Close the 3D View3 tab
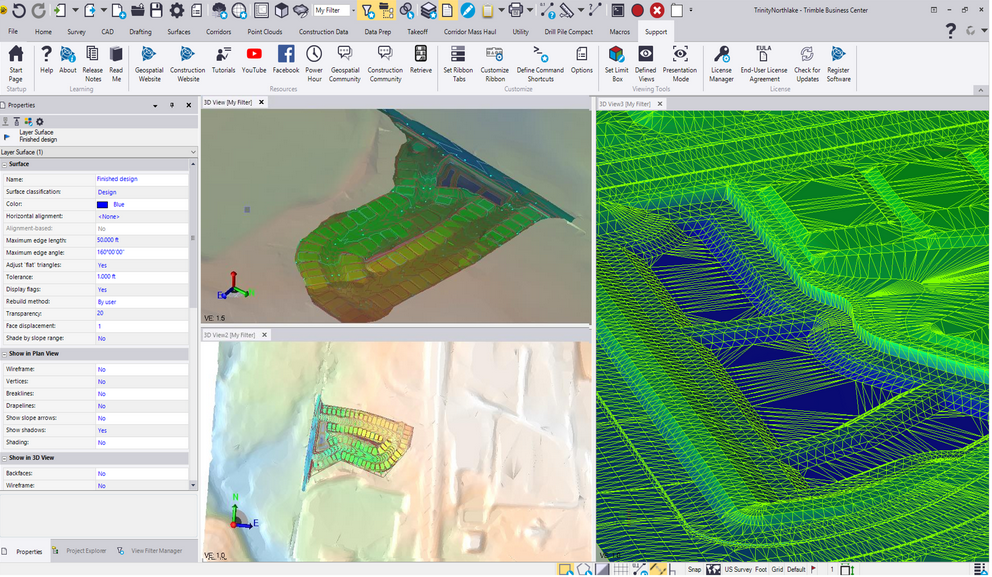992x577 pixels. tap(660, 104)
